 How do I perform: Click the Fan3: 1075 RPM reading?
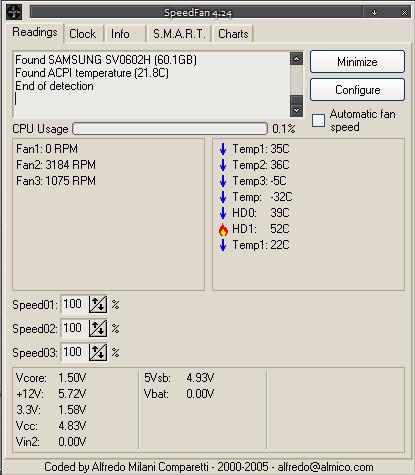point(56,181)
